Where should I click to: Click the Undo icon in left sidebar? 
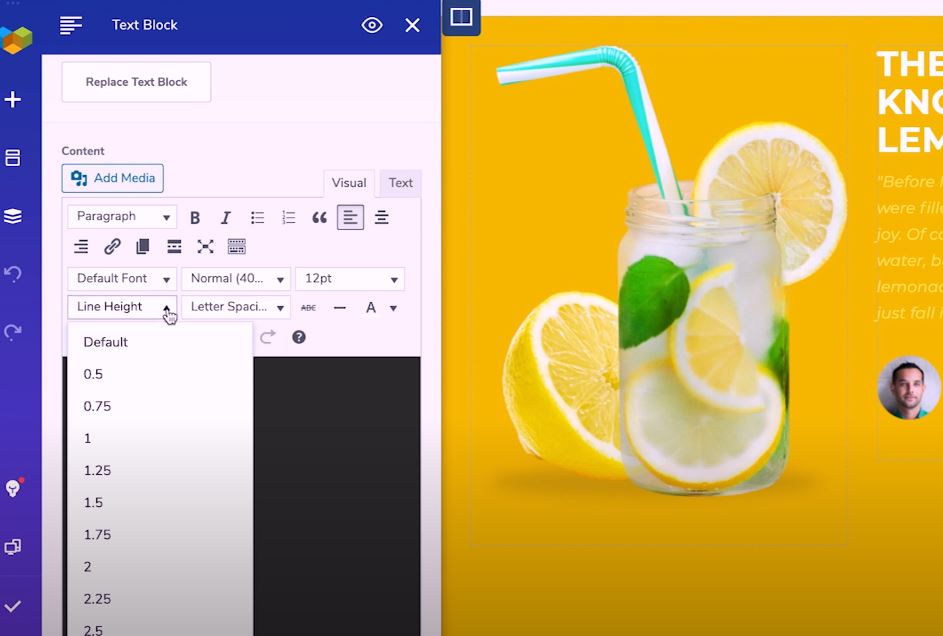point(13,274)
